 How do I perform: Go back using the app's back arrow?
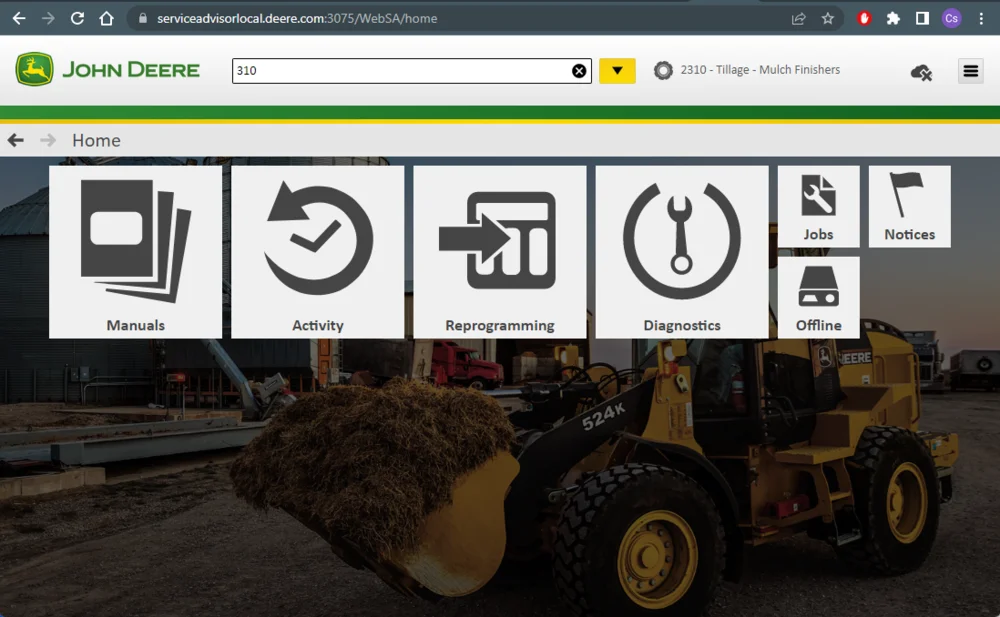(16, 140)
